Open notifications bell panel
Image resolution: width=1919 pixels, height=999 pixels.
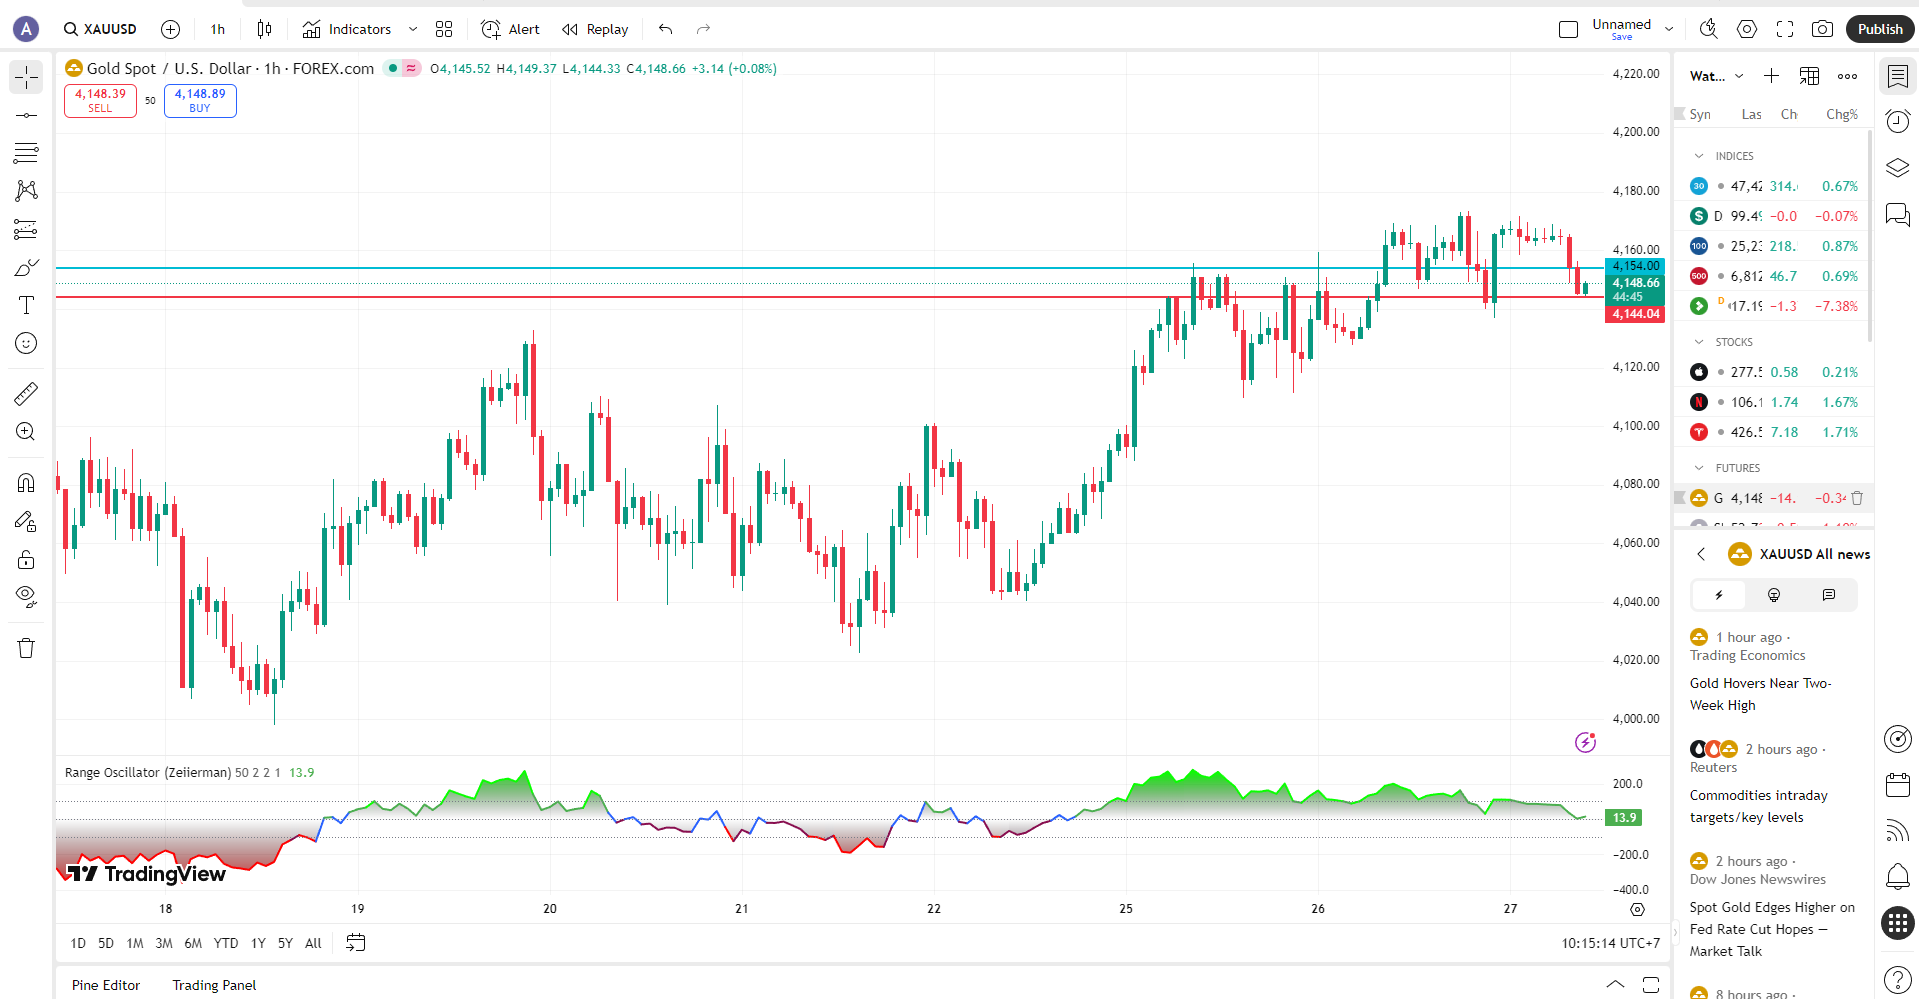1898,877
